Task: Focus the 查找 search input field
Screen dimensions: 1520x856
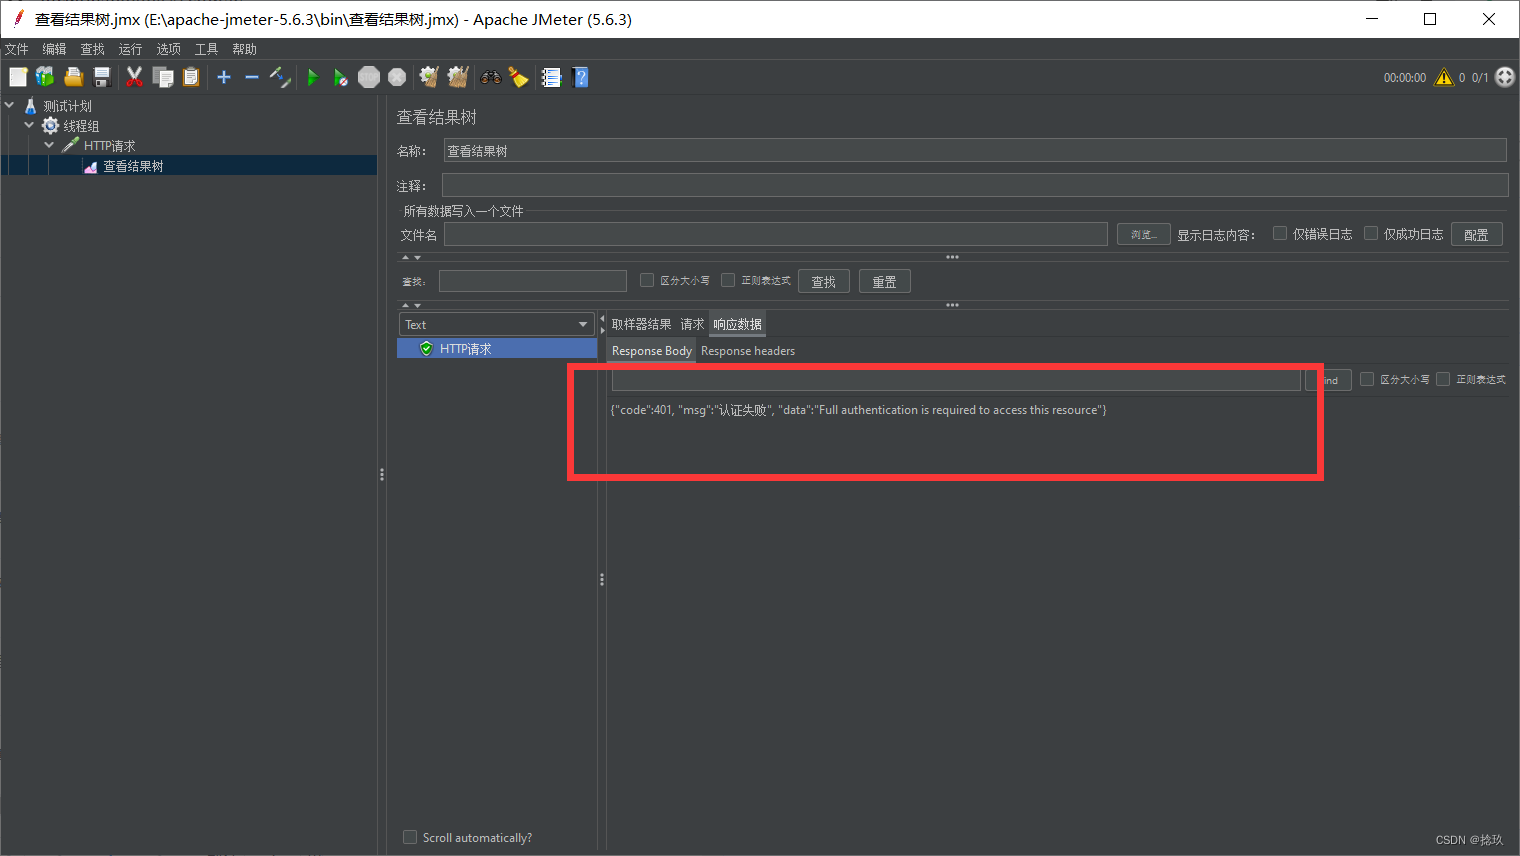Action: pyautogui.click(x=533, y=281)
